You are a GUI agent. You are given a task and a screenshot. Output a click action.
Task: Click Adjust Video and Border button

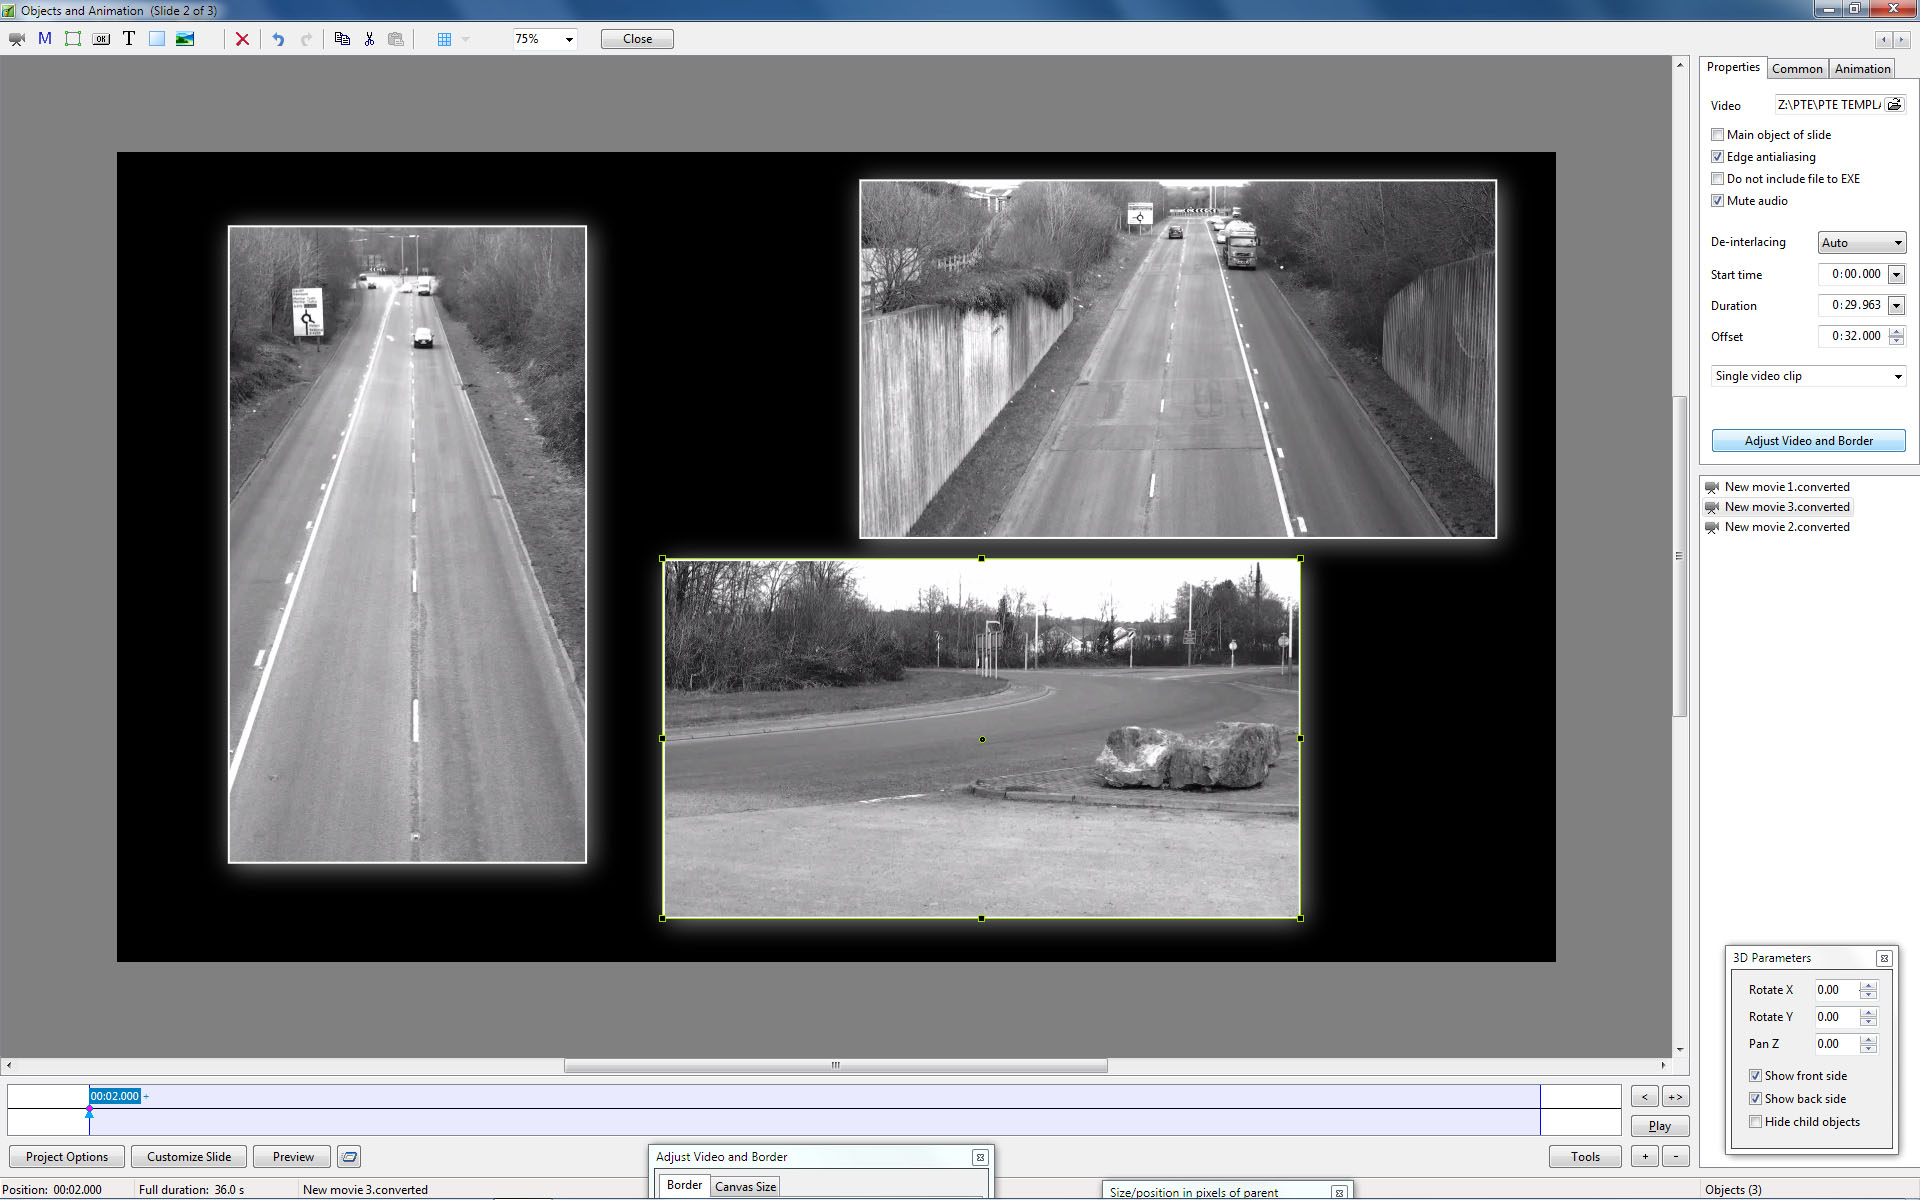tap(1808, 440)
